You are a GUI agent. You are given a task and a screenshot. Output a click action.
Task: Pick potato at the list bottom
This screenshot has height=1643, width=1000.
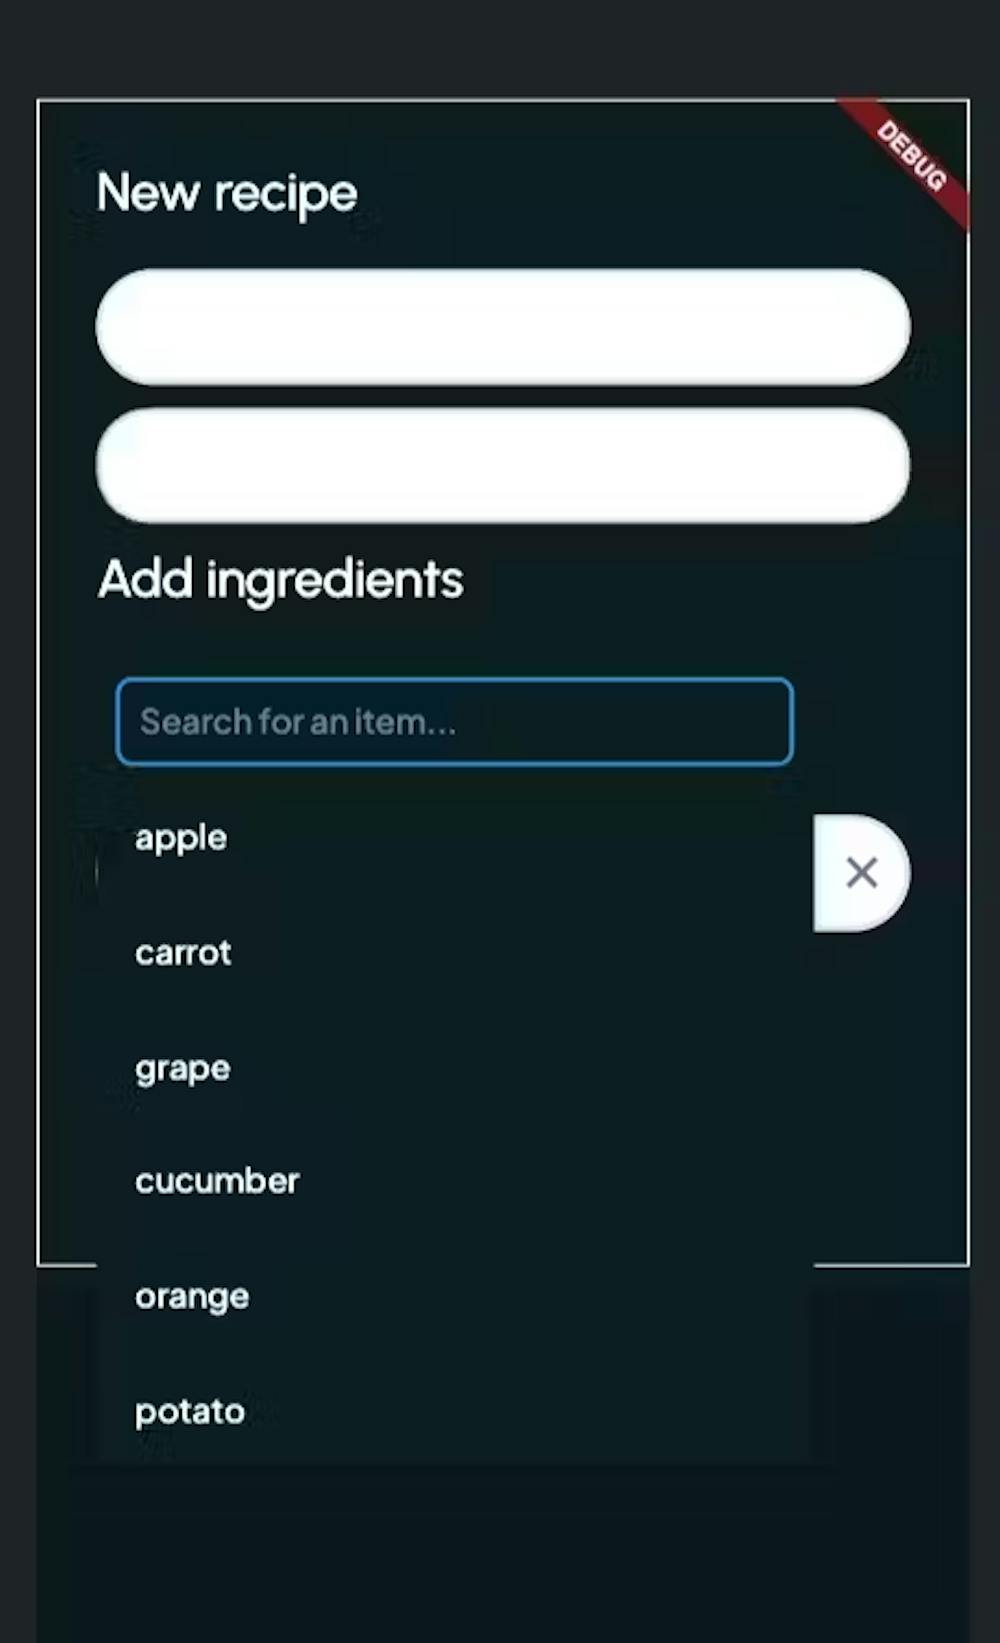[190, 1412]
